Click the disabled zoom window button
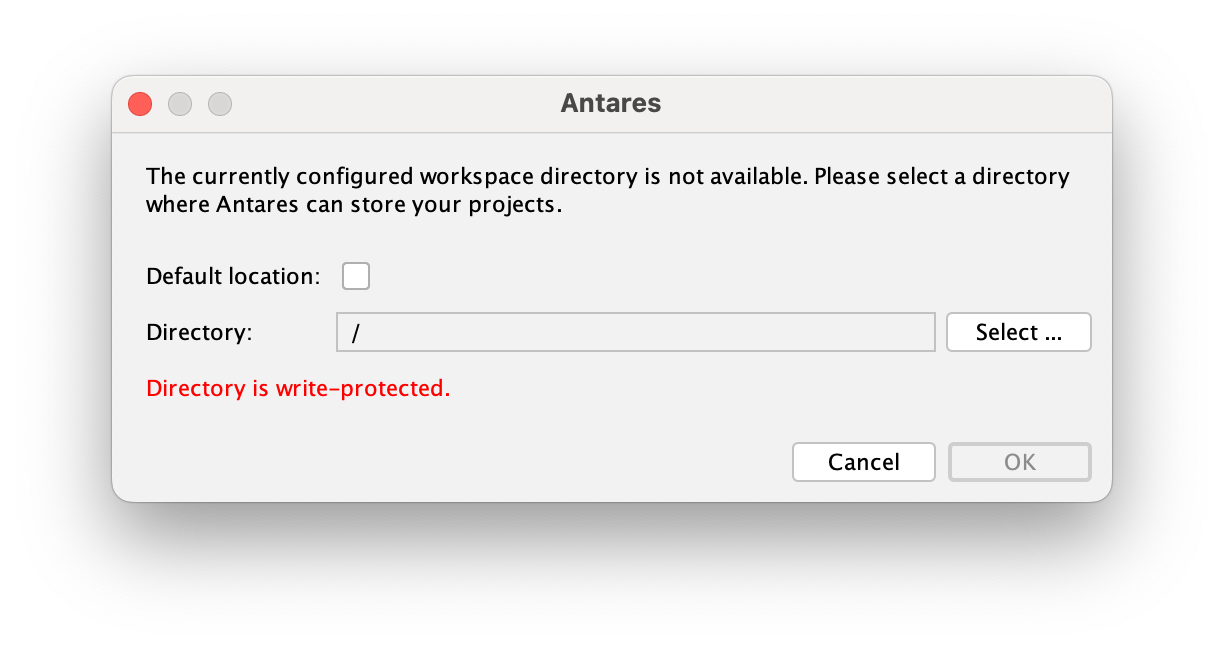Image resolution: width=1224 pixels, height=650 pixels. click(x=220, y=104)
